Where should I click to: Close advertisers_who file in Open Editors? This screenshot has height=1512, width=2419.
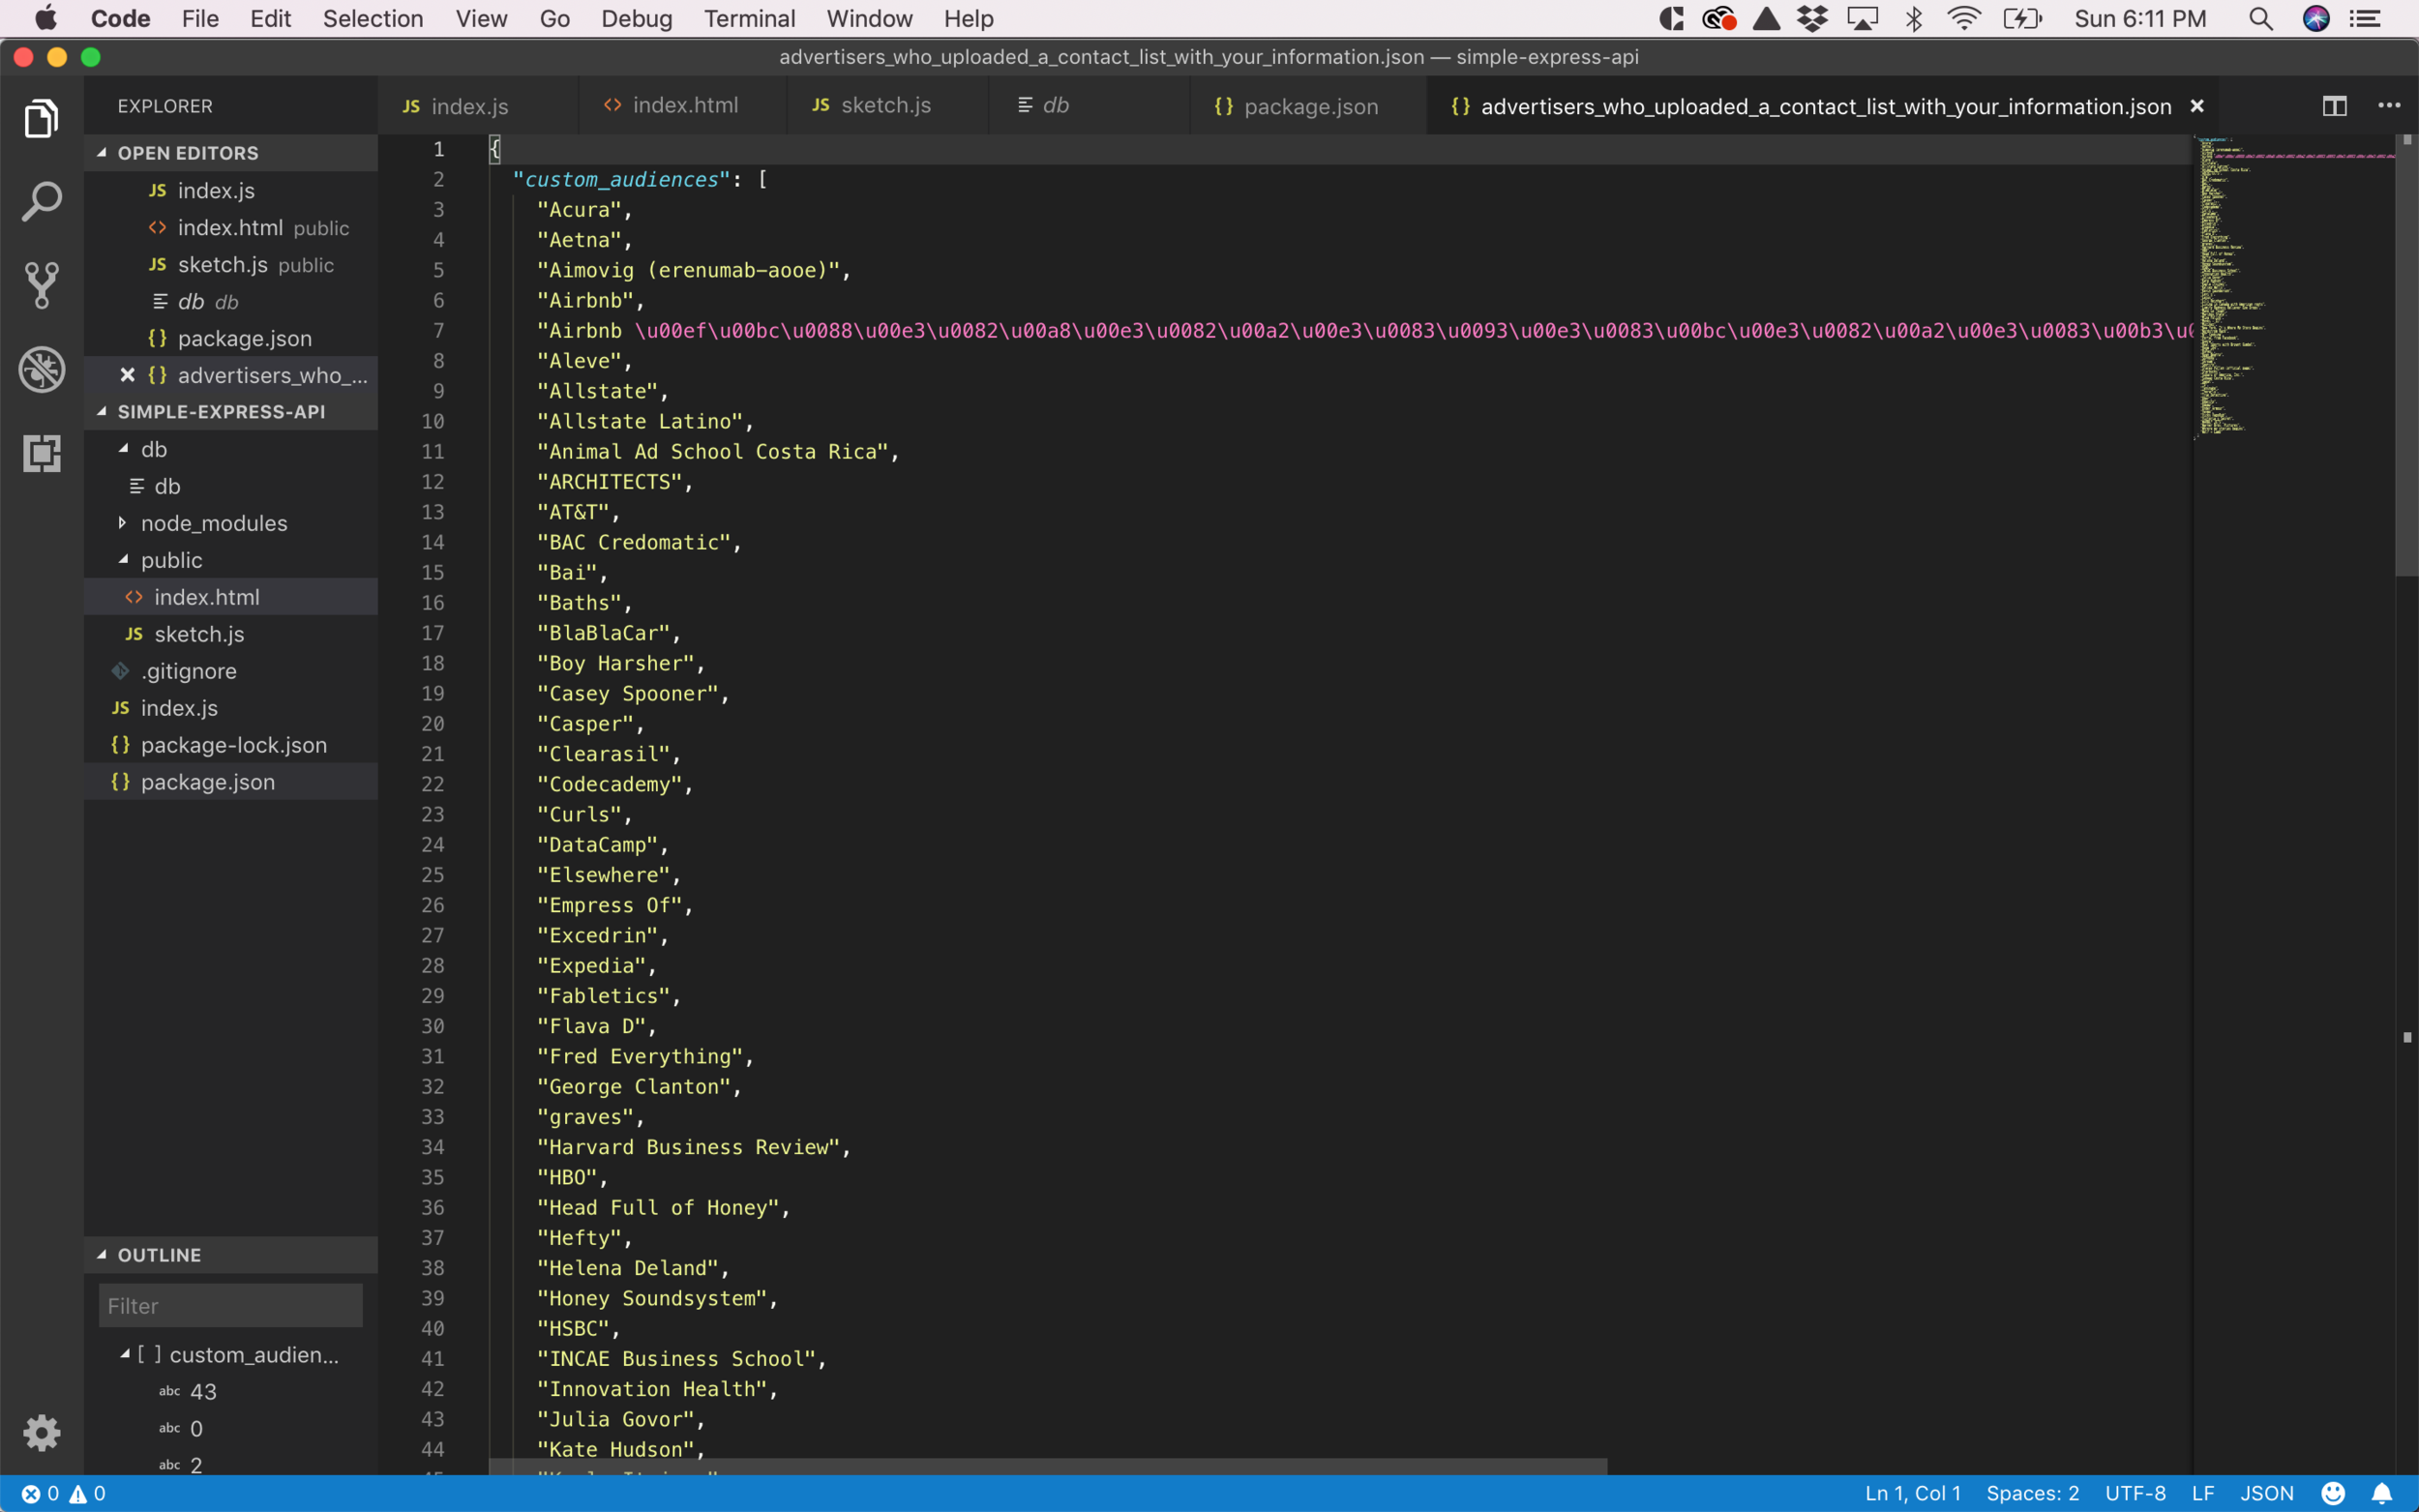tap(127, 375)
